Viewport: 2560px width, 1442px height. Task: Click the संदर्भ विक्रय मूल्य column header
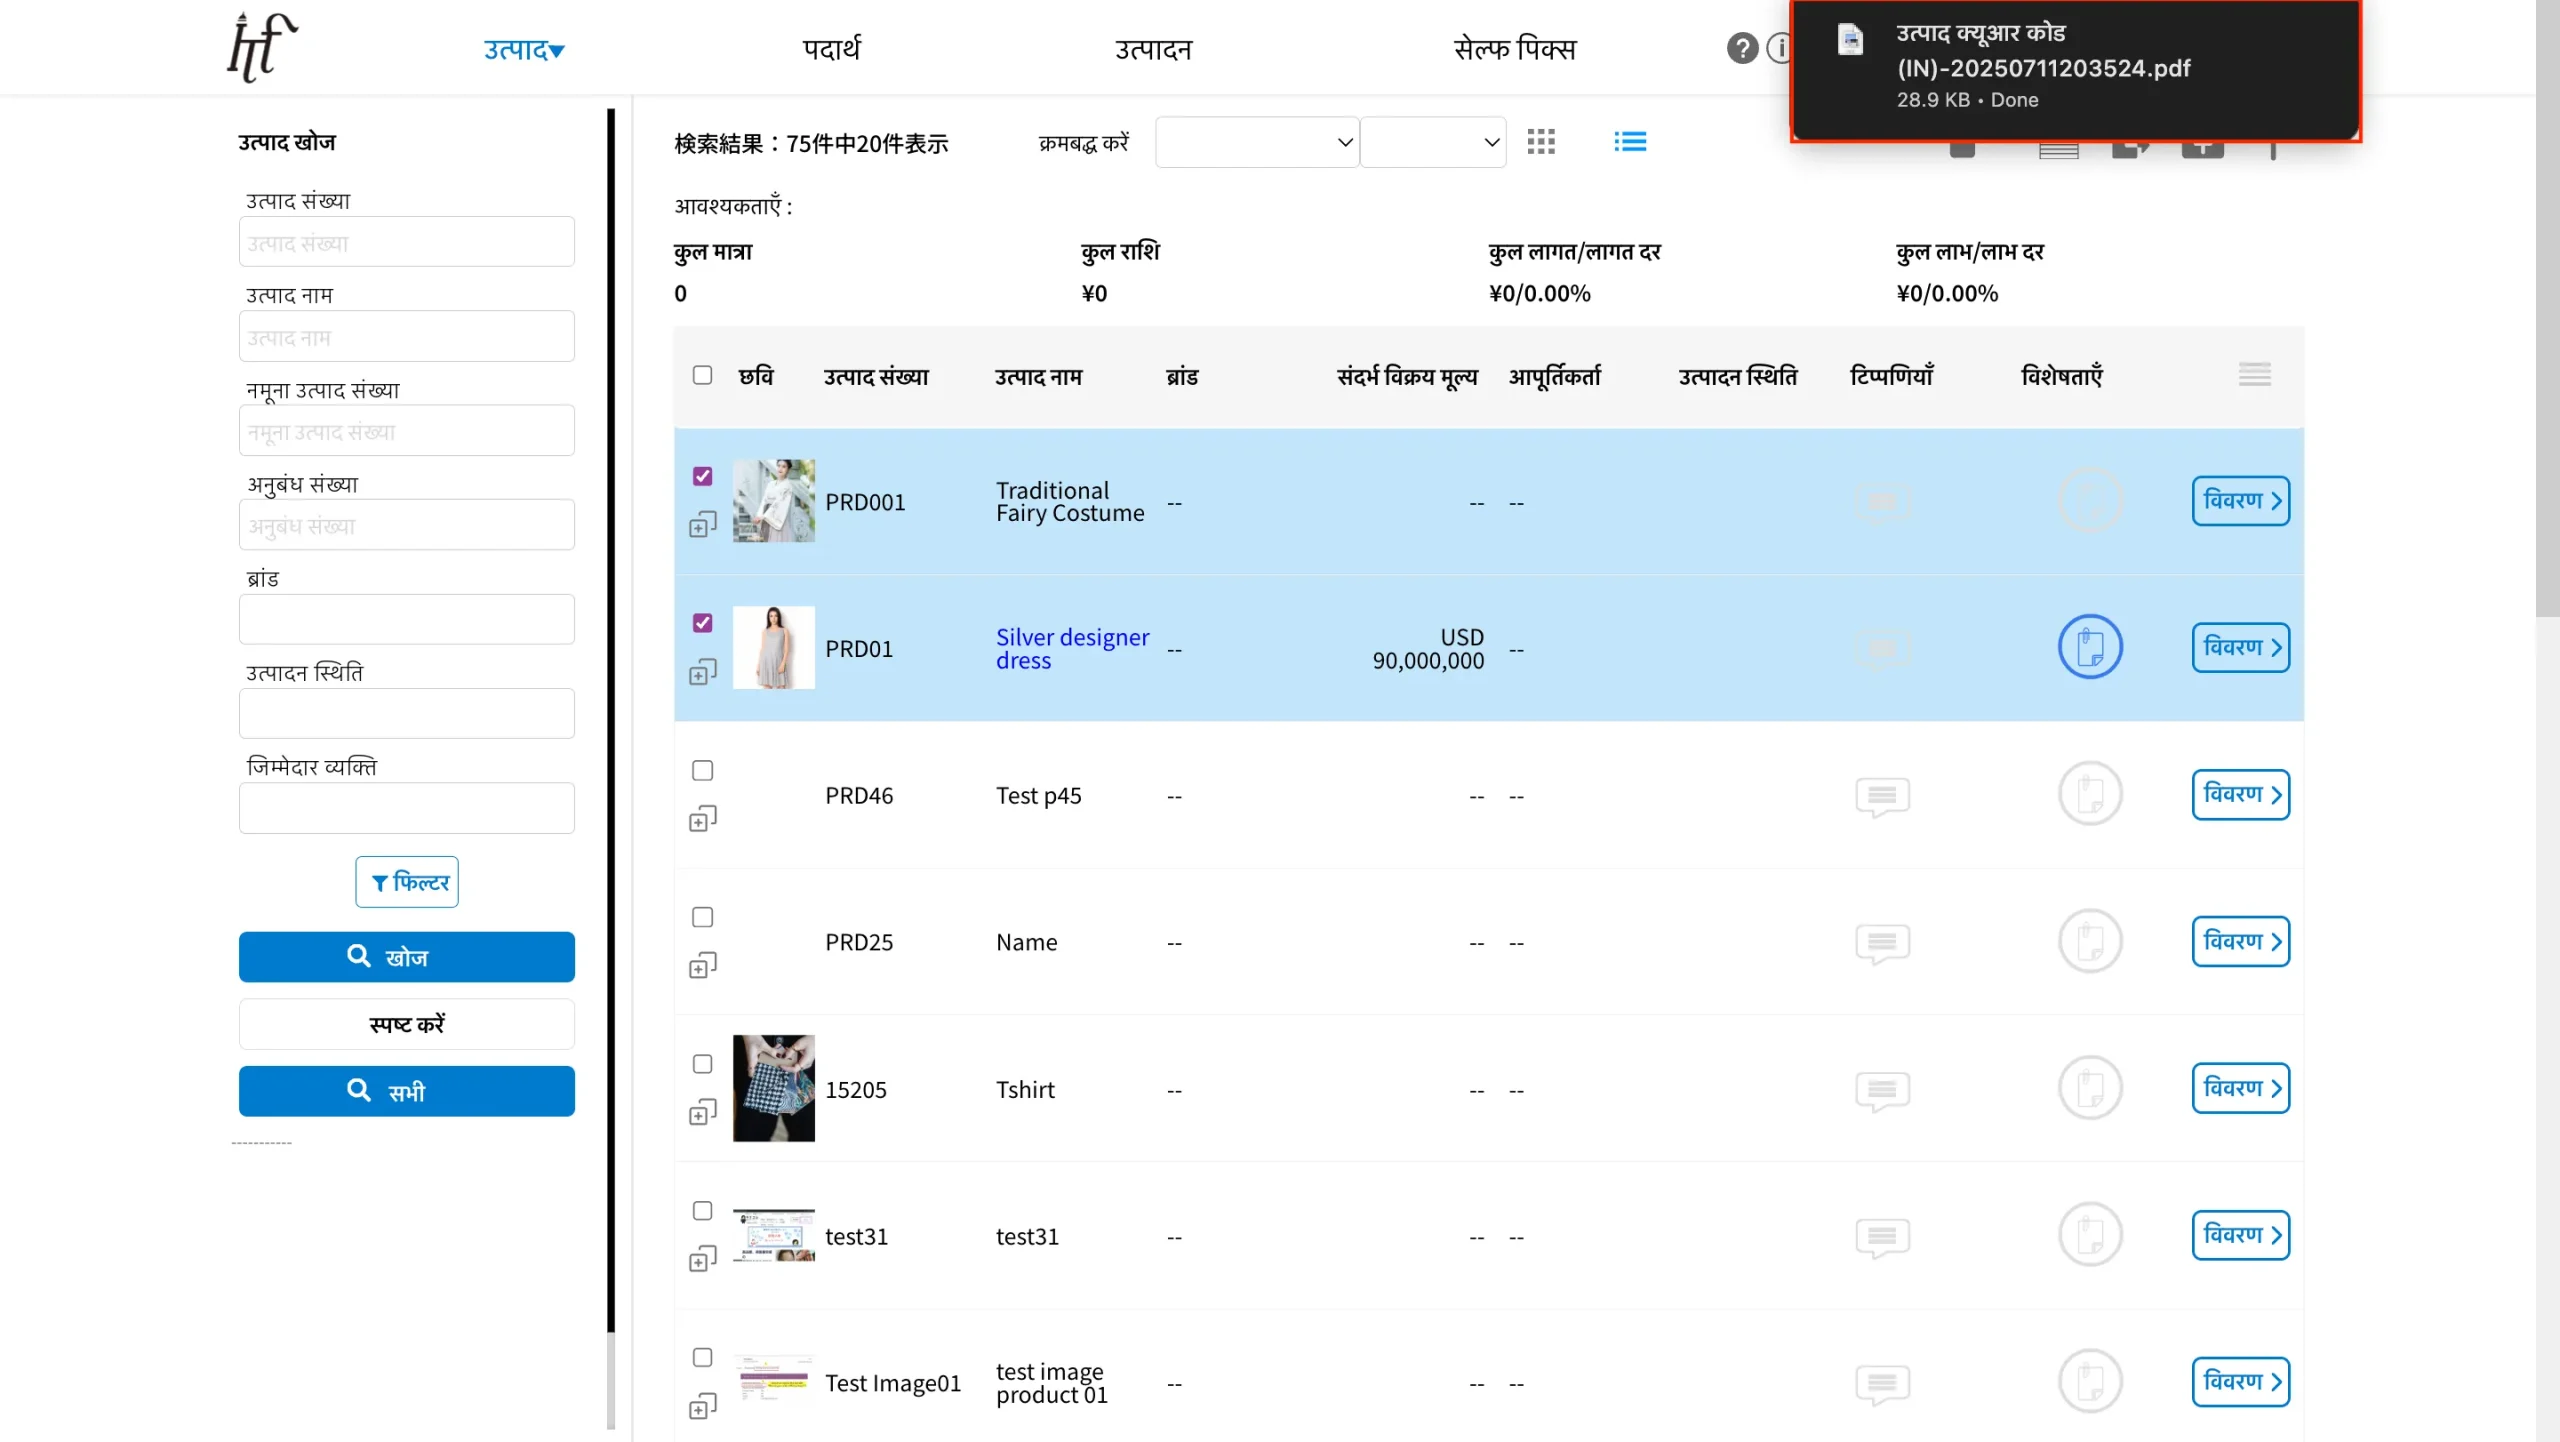pos(1407,377)
